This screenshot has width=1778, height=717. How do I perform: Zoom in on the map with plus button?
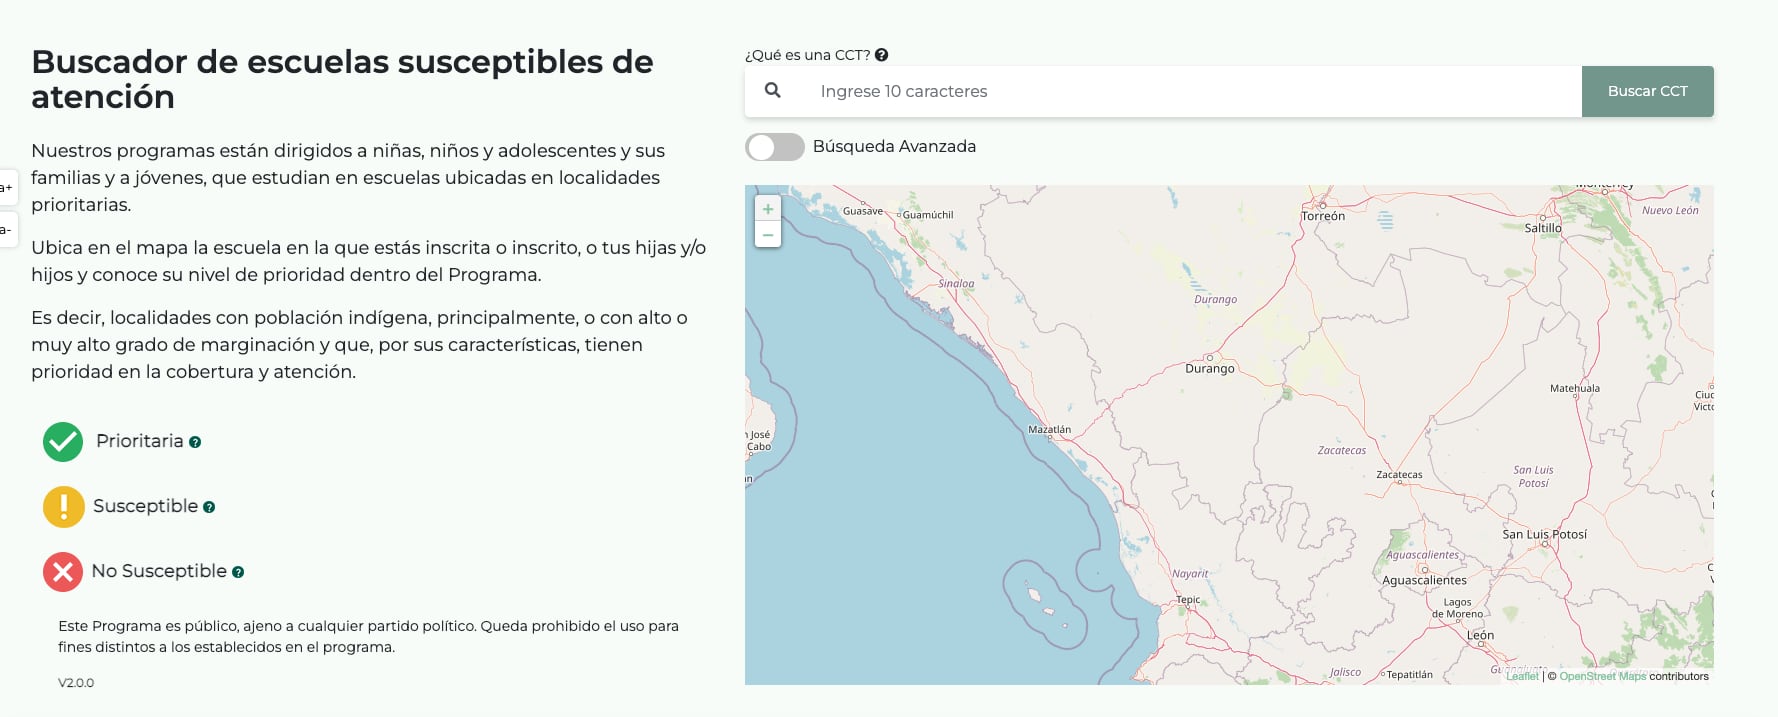767,208
